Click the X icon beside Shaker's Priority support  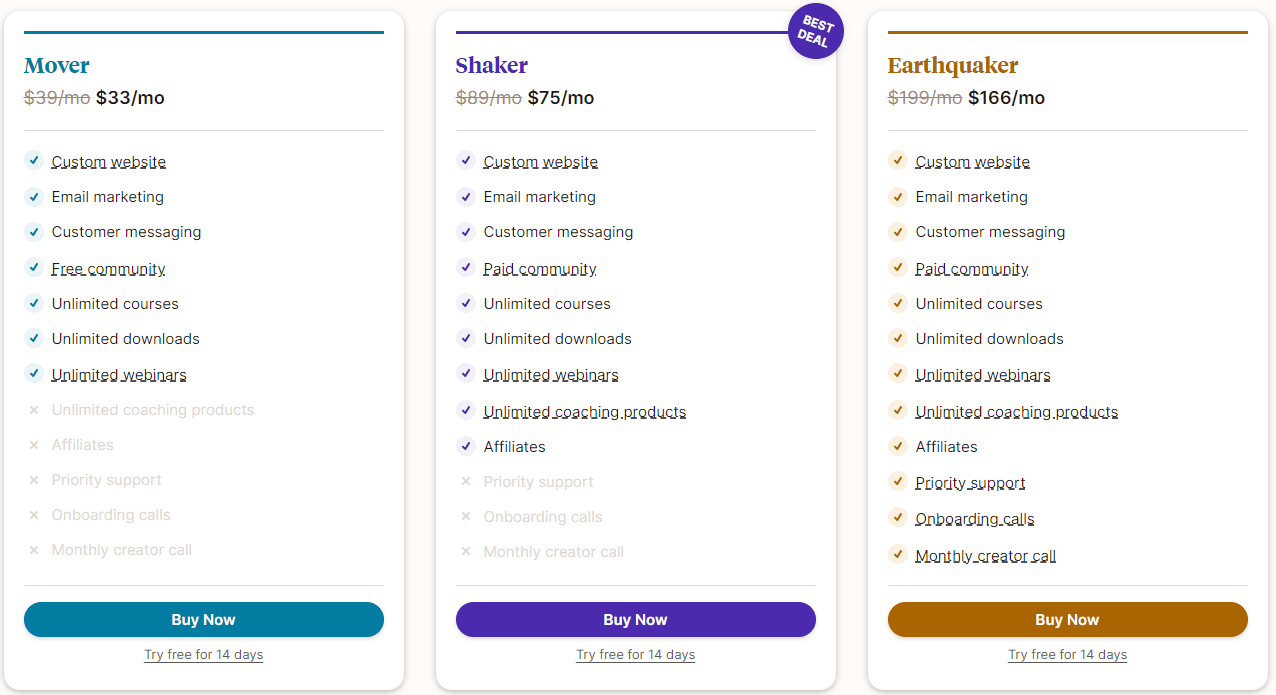[x=466, y=482]
